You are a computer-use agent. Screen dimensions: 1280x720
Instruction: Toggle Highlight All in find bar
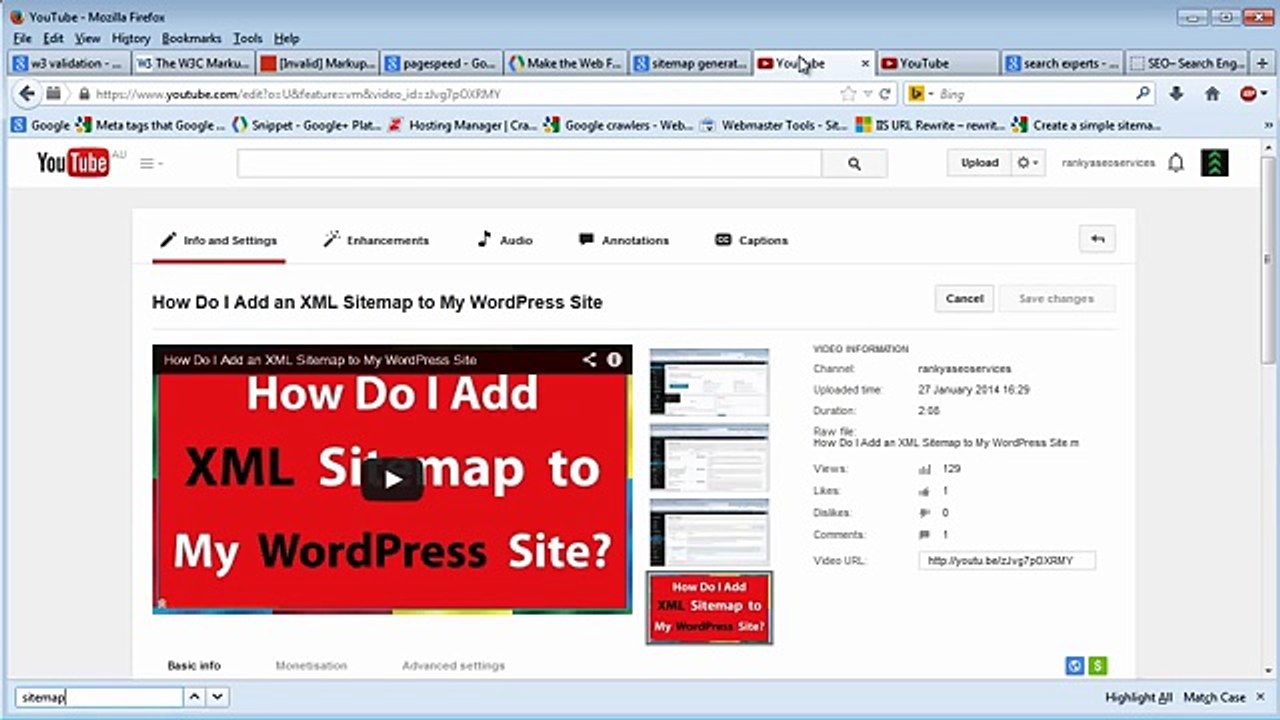tap(1139, 697)
